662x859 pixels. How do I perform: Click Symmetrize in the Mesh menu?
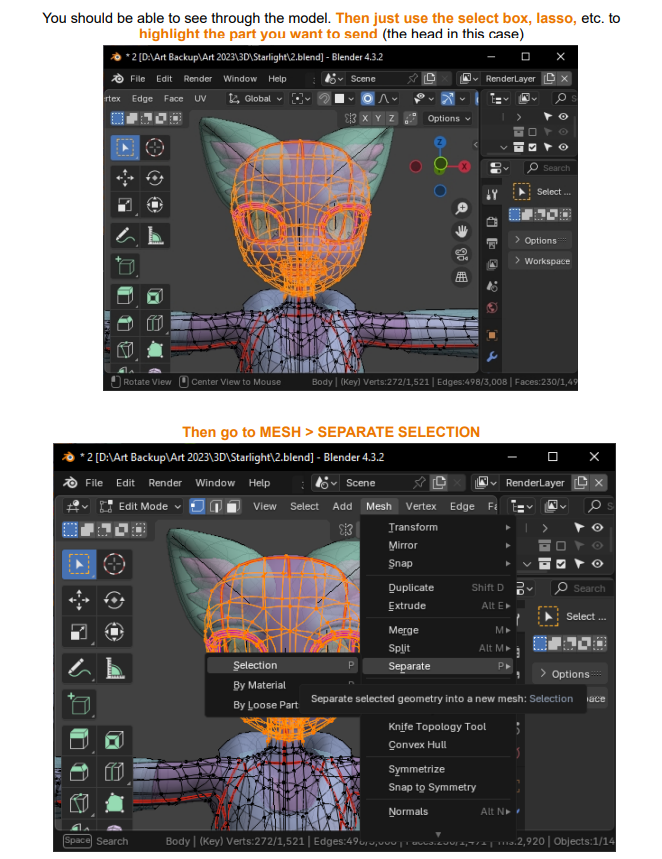tap(416, 769)
